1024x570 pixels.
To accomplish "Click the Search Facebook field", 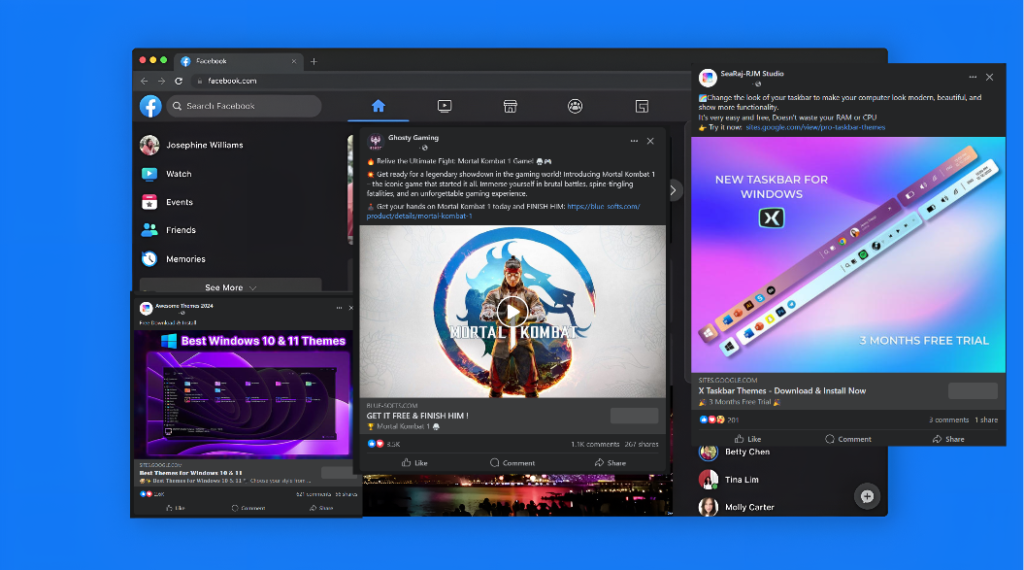I will tap(244, 106).
